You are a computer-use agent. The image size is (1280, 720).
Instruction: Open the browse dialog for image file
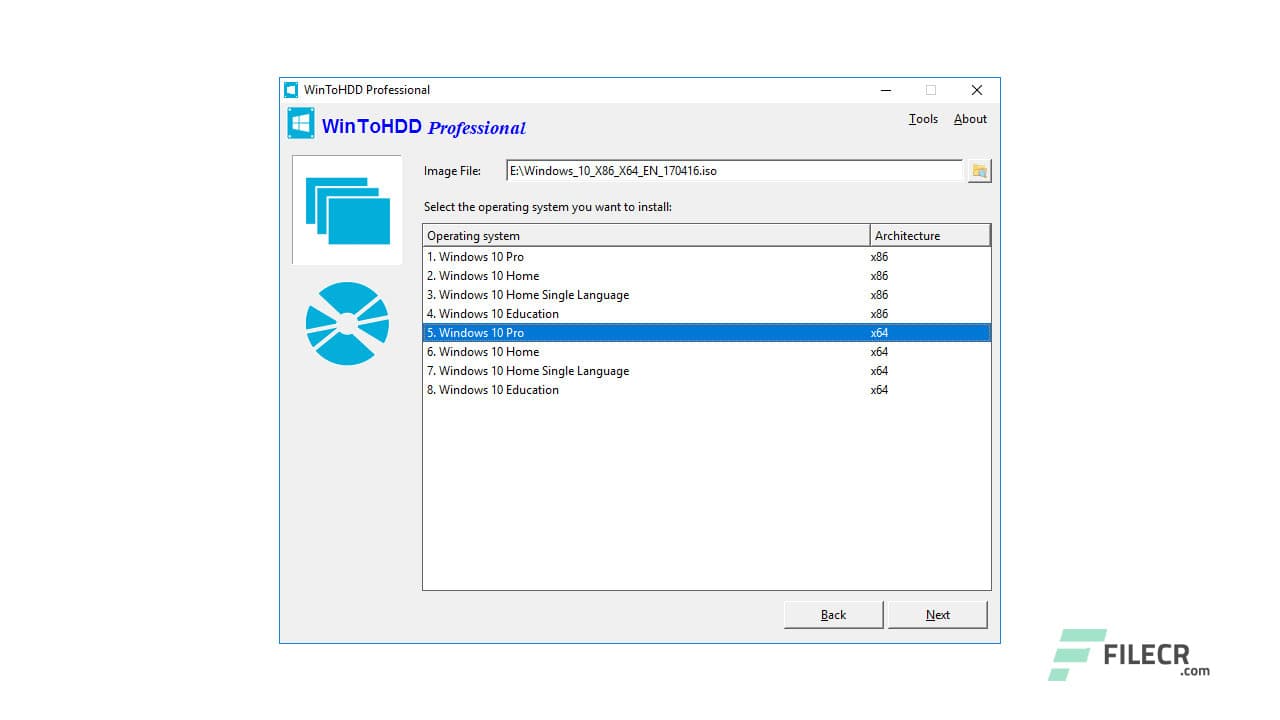click(978, 170)
